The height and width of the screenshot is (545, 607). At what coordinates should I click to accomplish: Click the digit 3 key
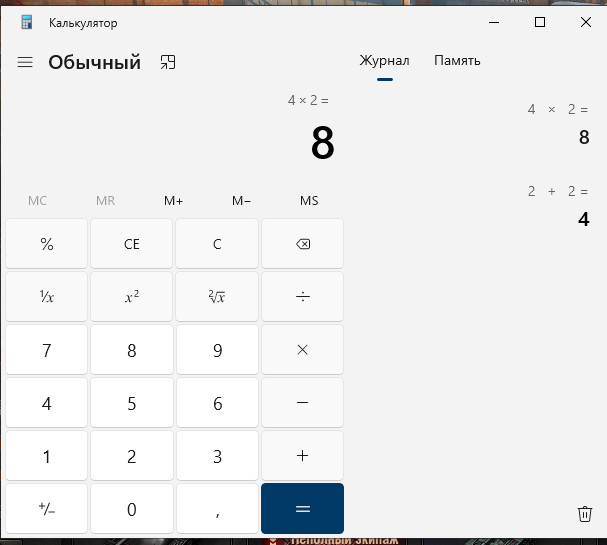point(217,456)
